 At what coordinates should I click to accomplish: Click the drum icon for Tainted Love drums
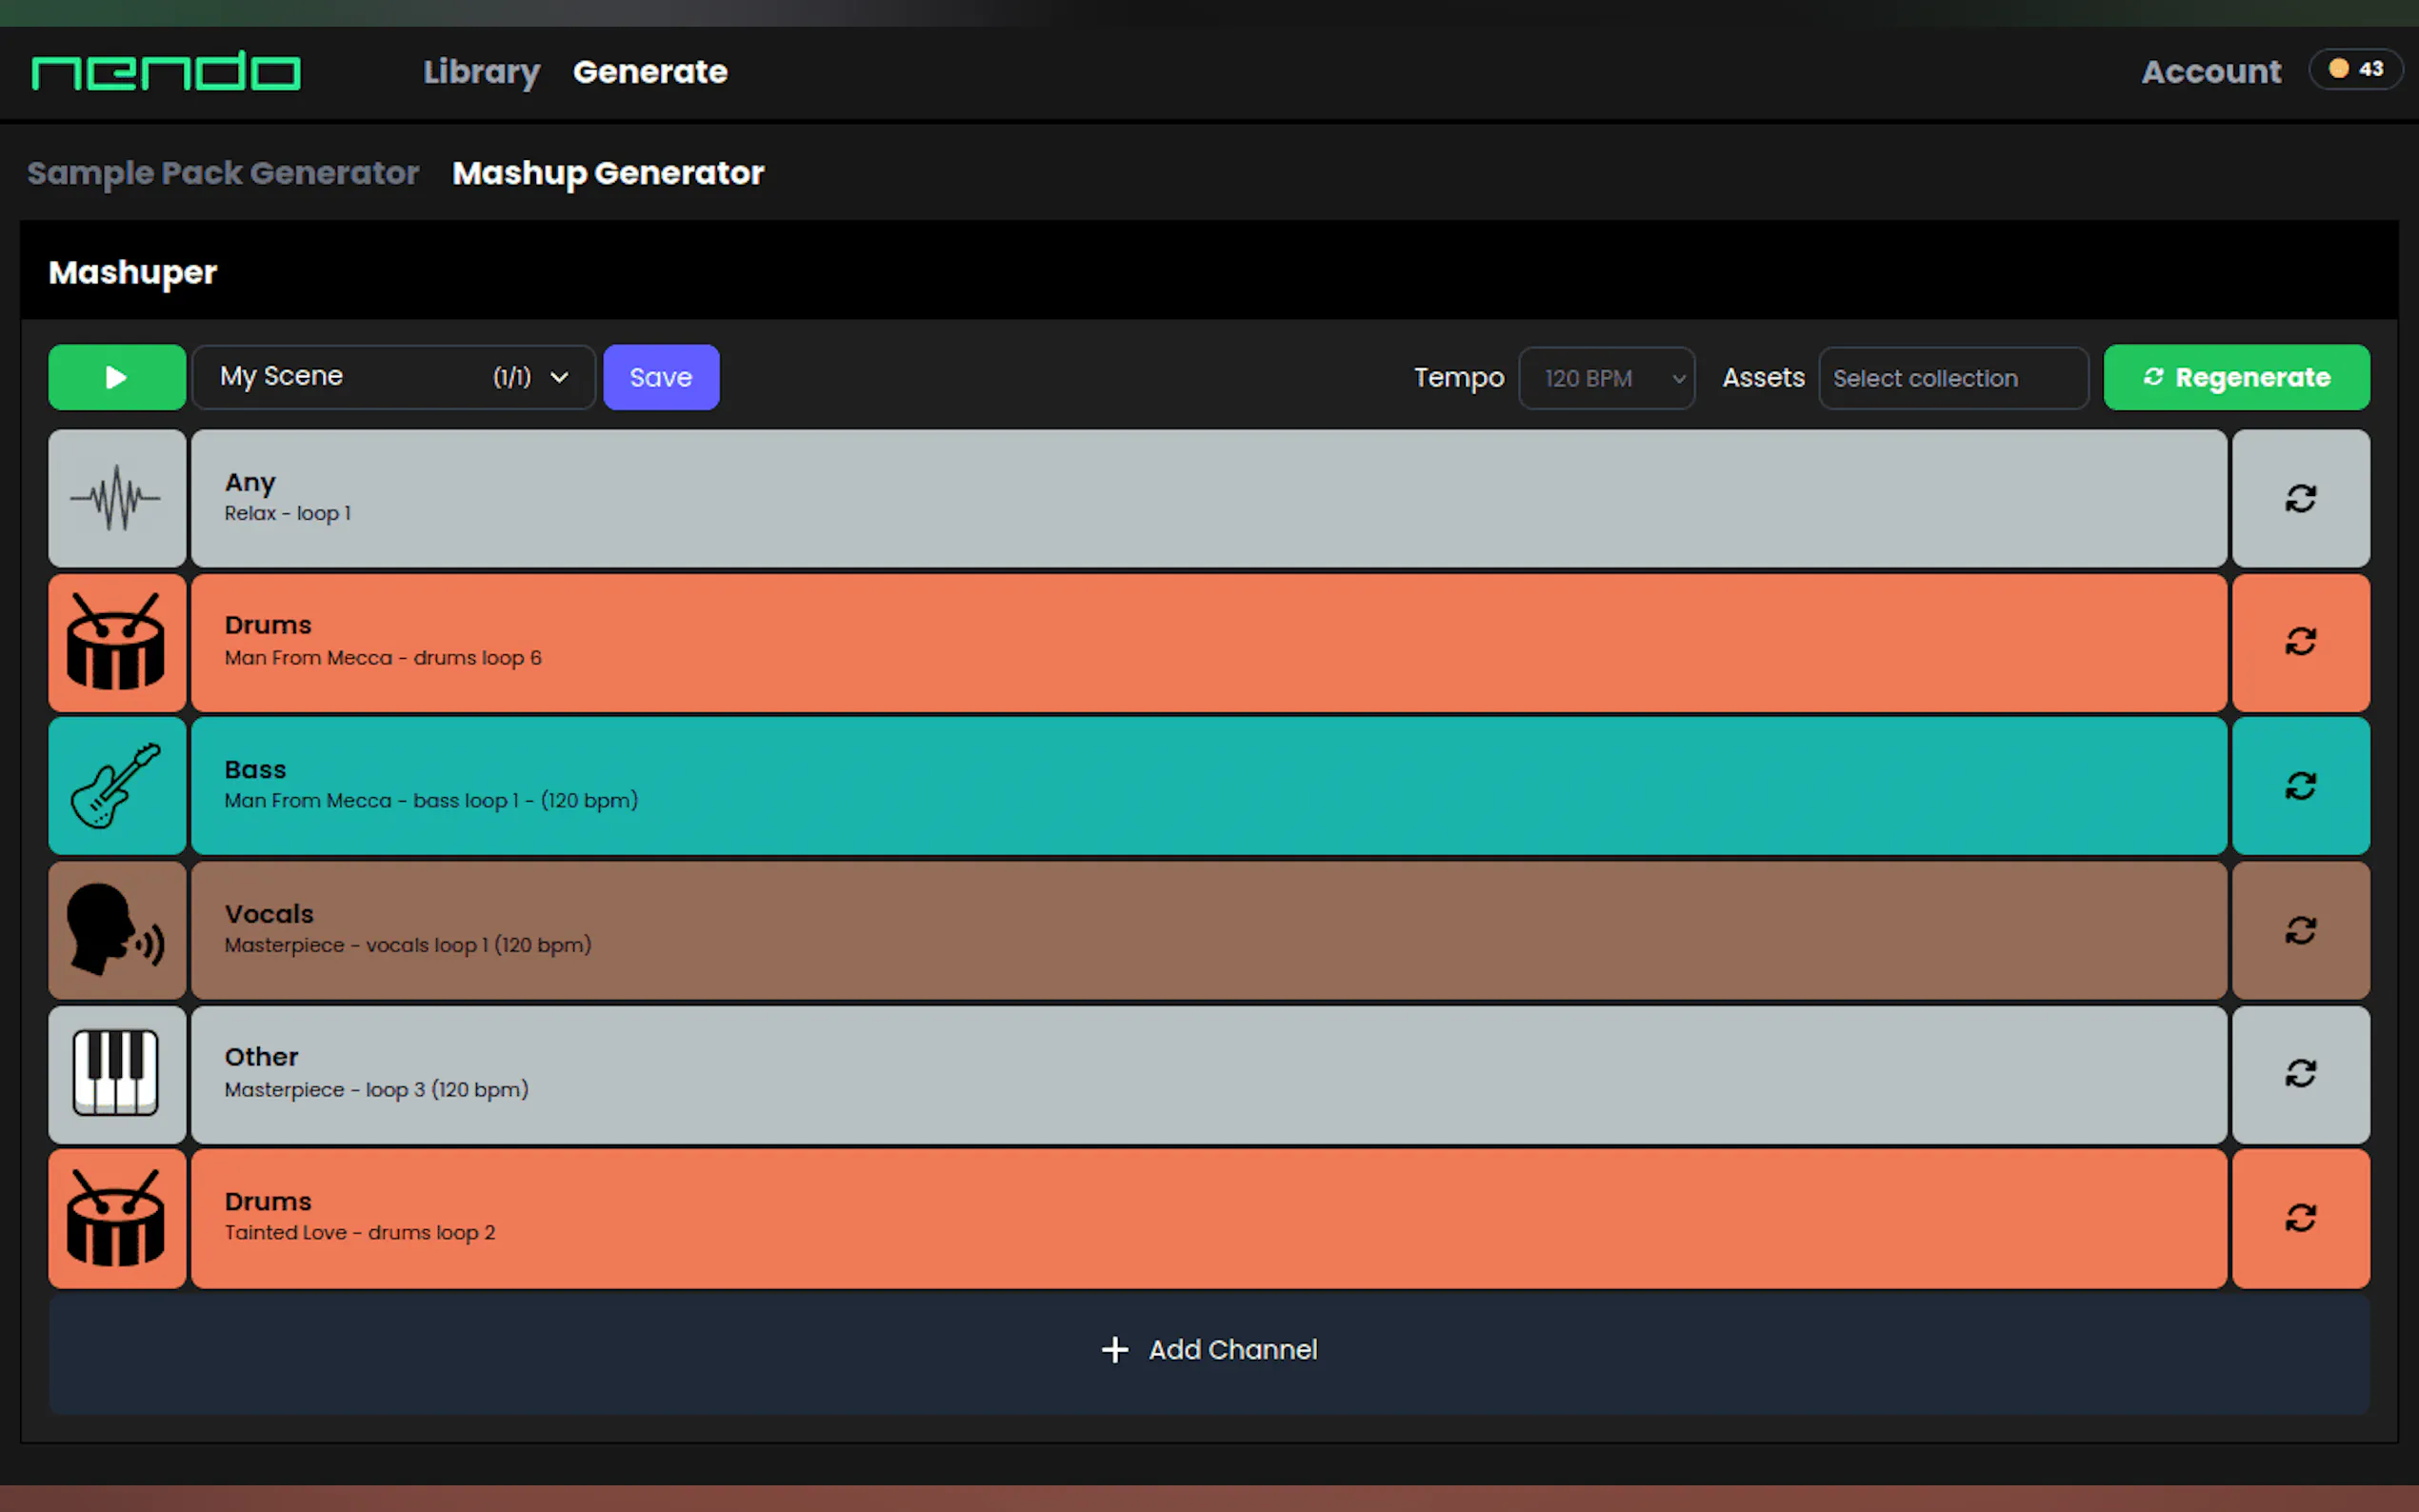117,1218
